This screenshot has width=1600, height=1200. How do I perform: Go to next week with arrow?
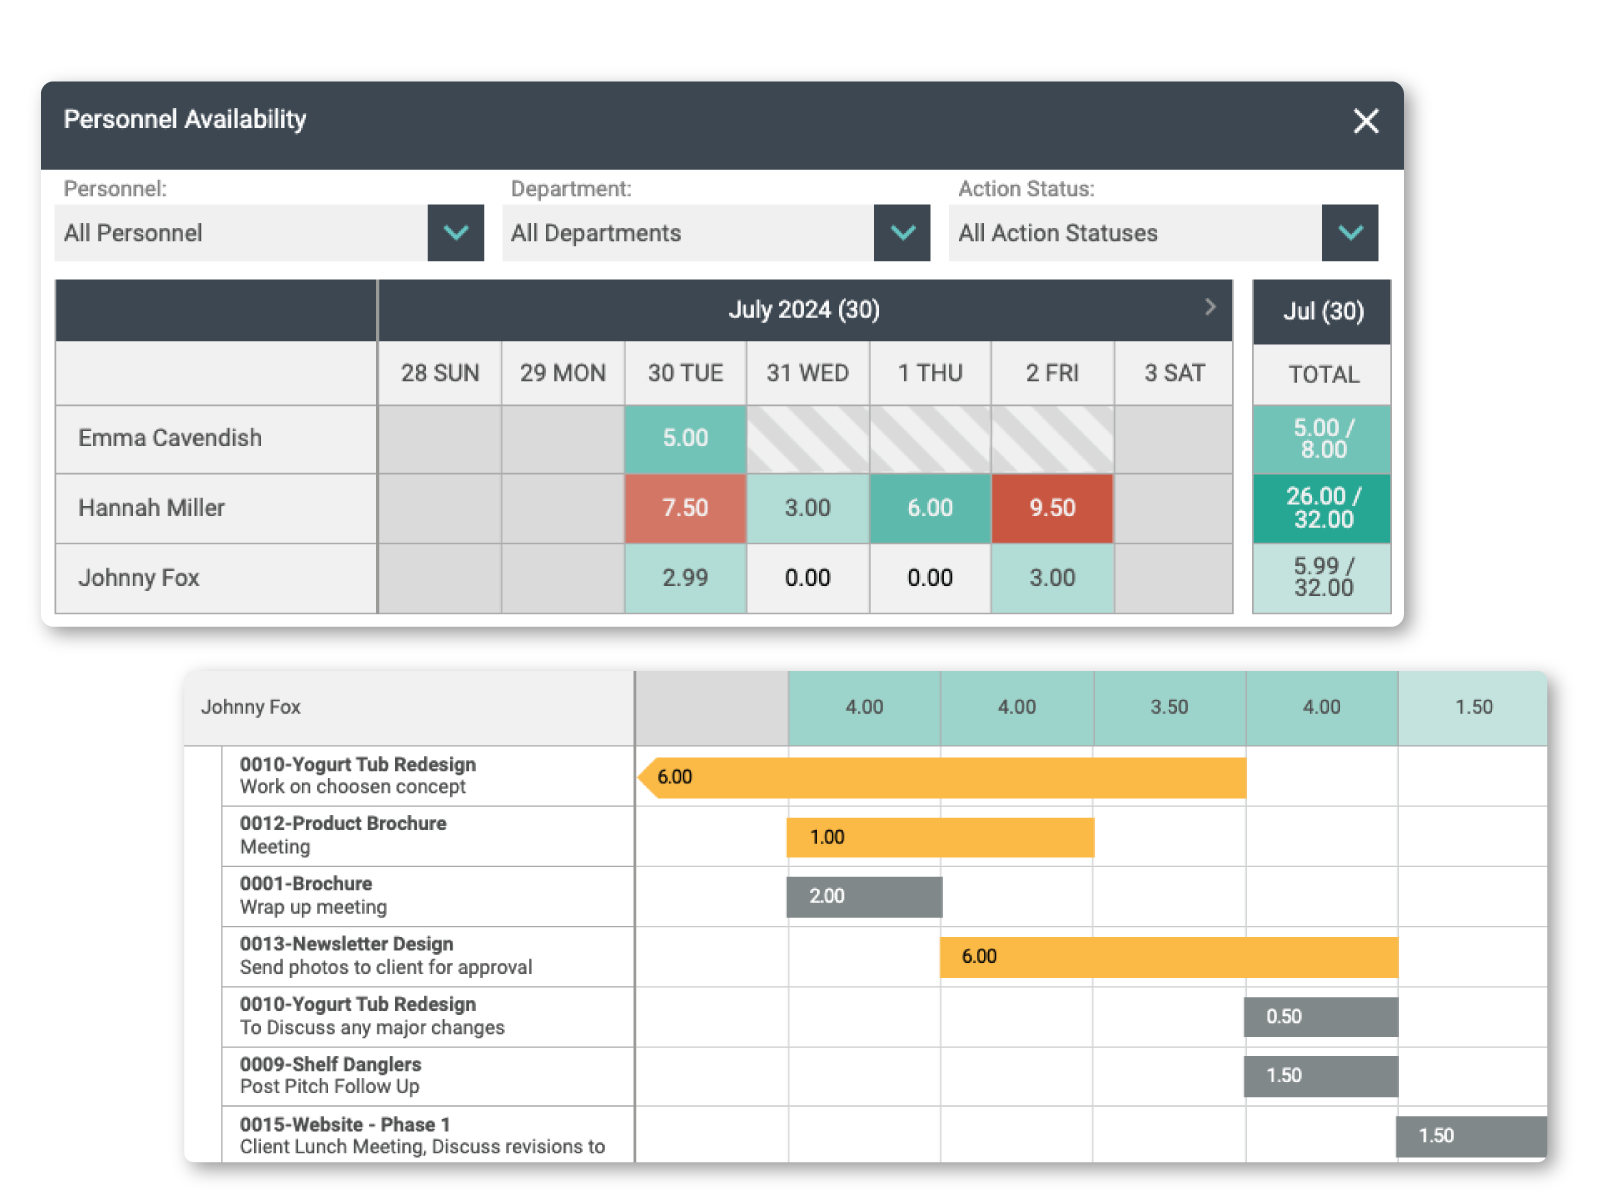tap(1210, 307)
